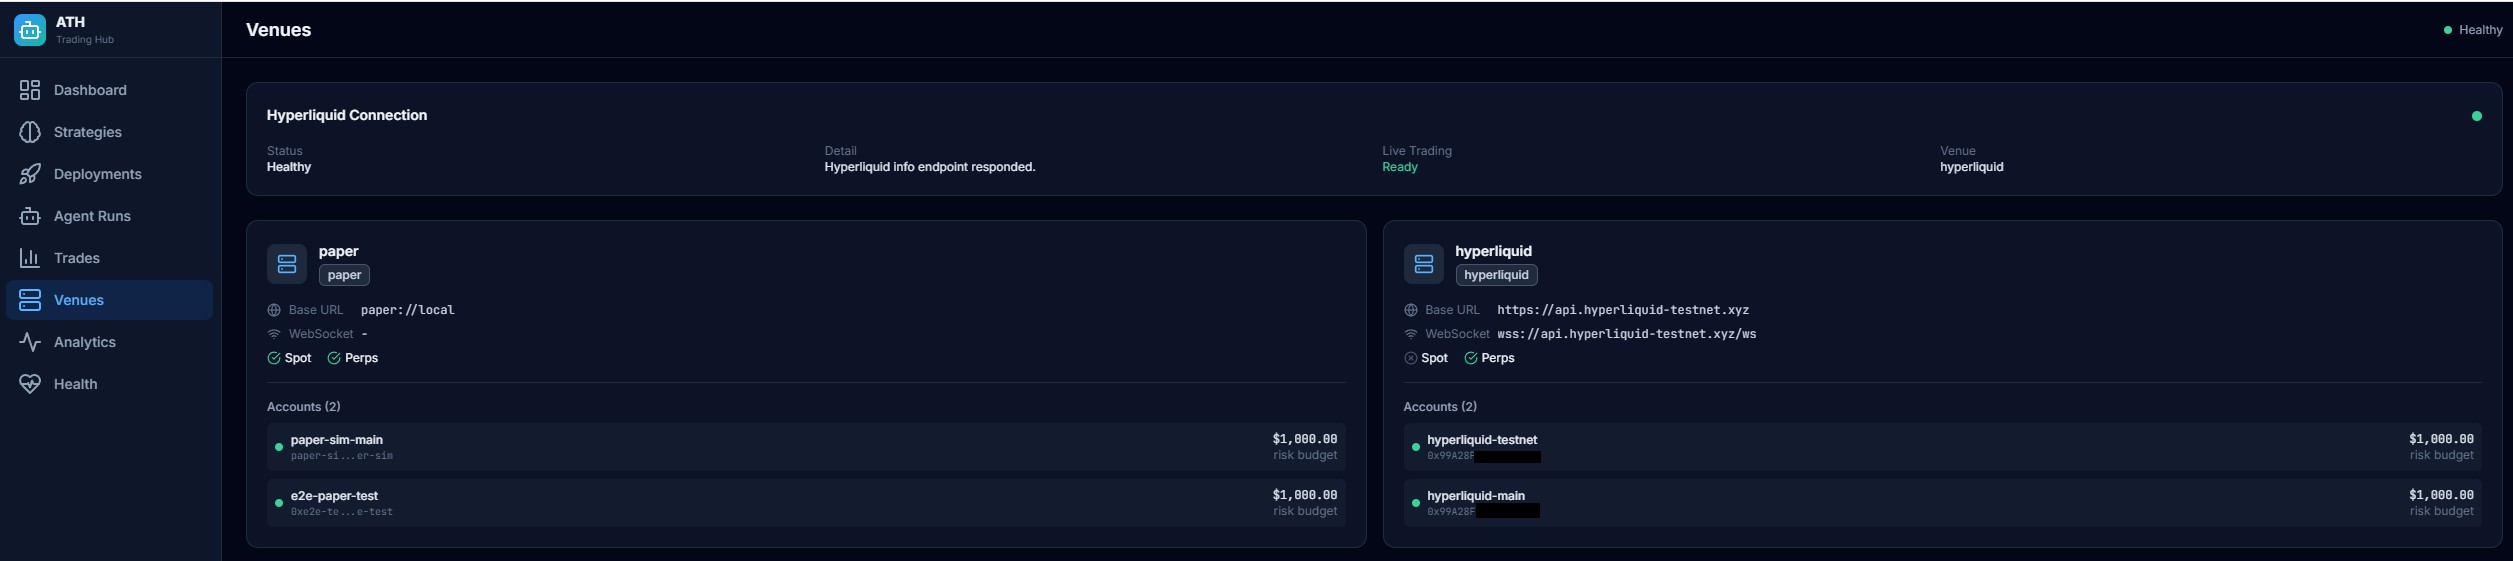Select the paper-sim-main account row
Screen dimensions: 2513x561
point(805,447)
